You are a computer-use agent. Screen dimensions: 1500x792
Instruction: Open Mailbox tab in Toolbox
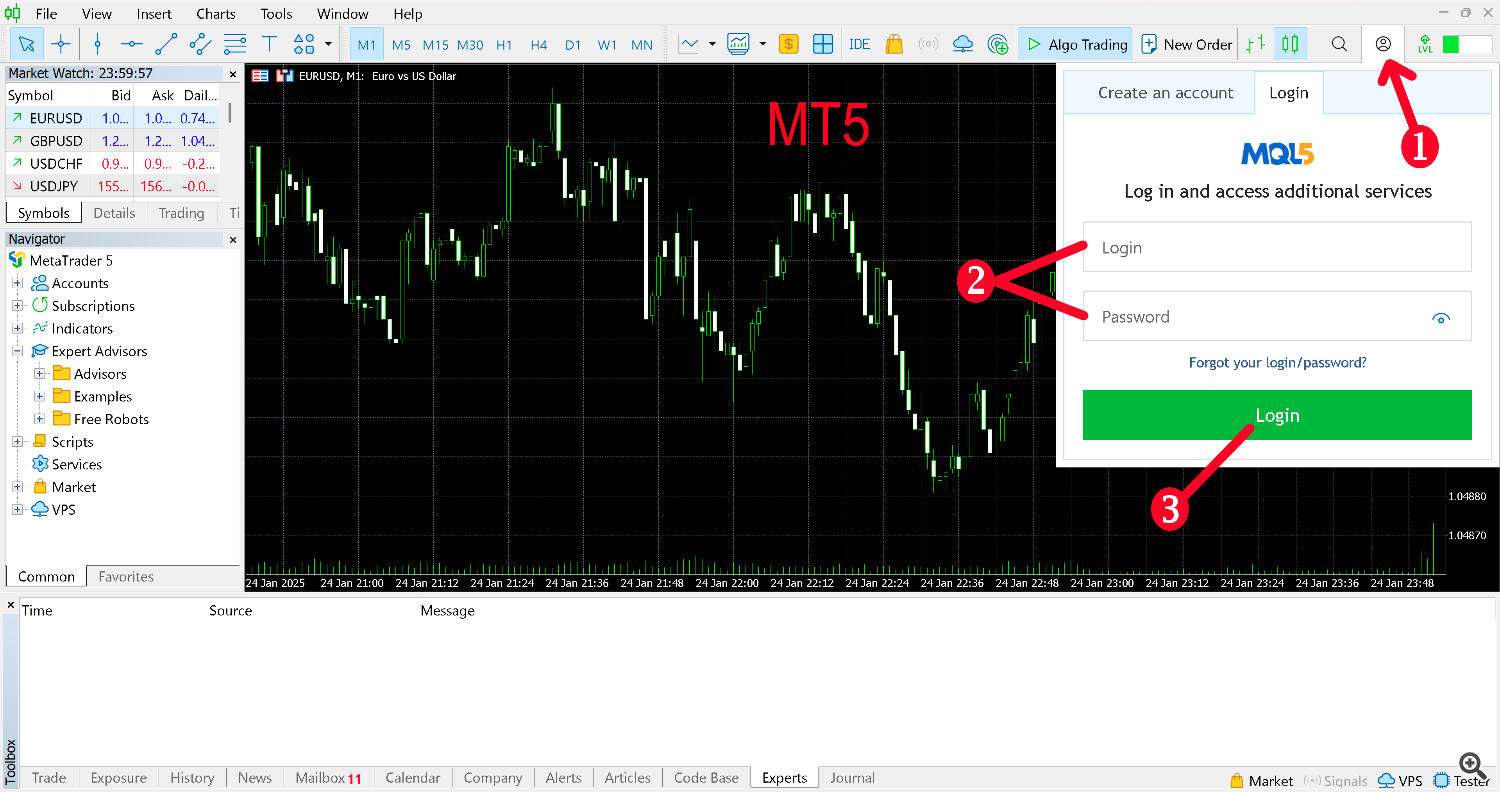point(328,778)
